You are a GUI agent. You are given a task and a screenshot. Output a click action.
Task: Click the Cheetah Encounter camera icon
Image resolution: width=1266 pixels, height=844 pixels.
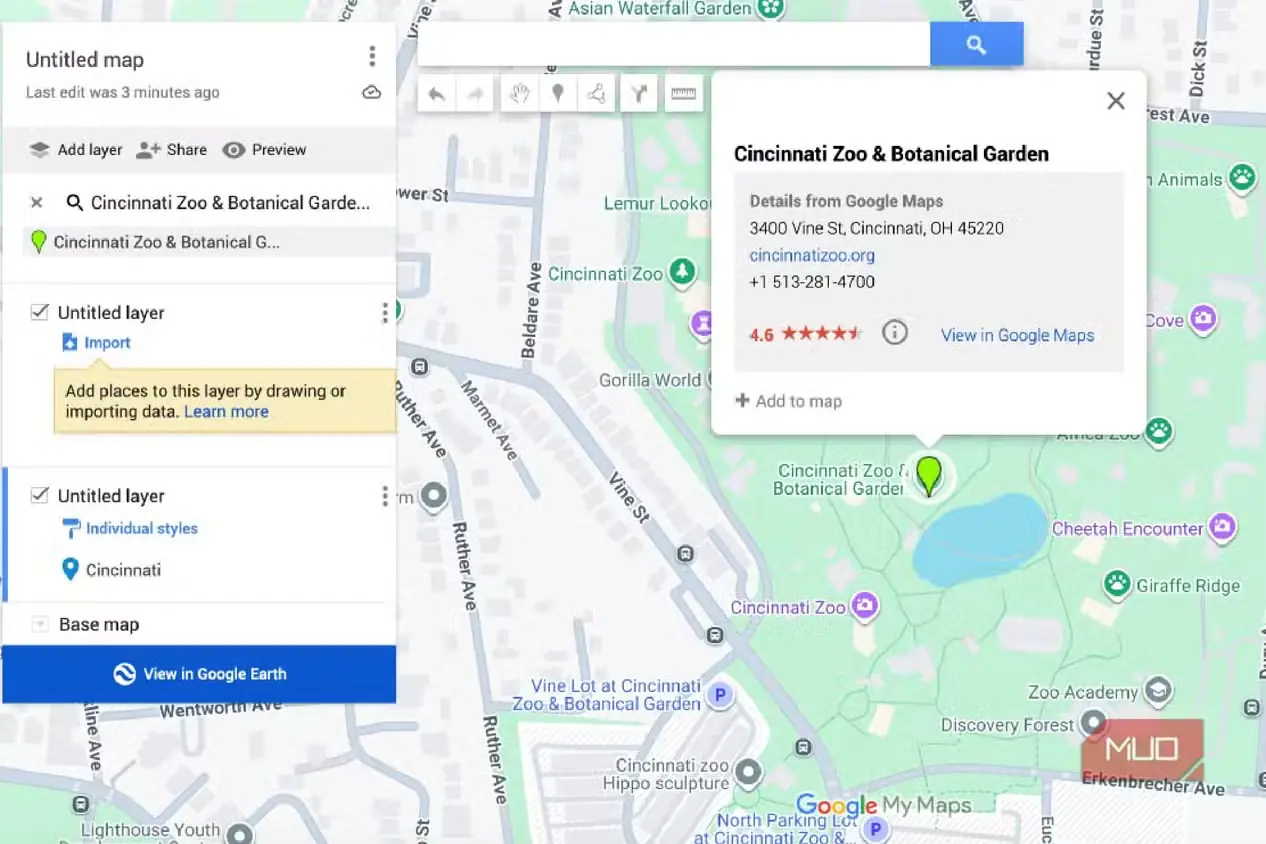(x=1222, y=526)
